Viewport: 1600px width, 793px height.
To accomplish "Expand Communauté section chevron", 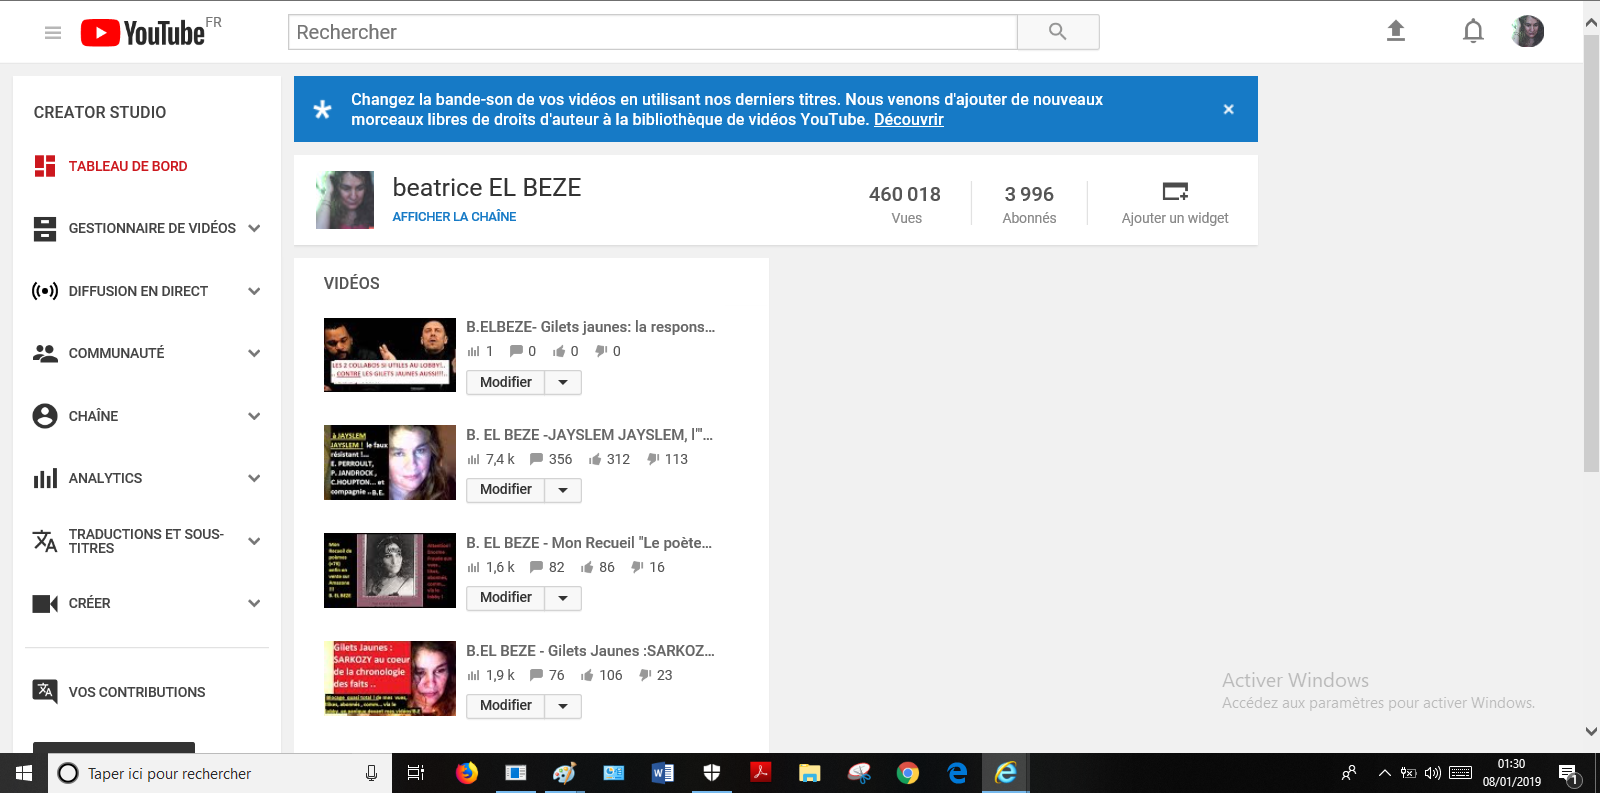I will pos(254,353).
